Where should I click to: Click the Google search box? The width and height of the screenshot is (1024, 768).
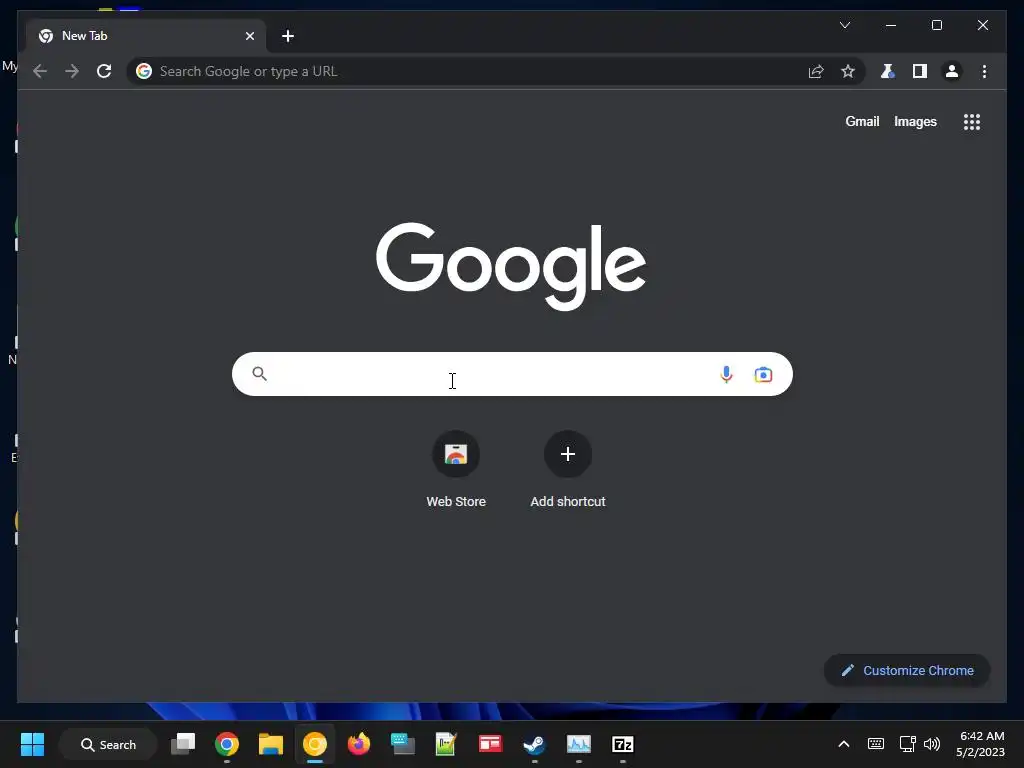point(512,374)
